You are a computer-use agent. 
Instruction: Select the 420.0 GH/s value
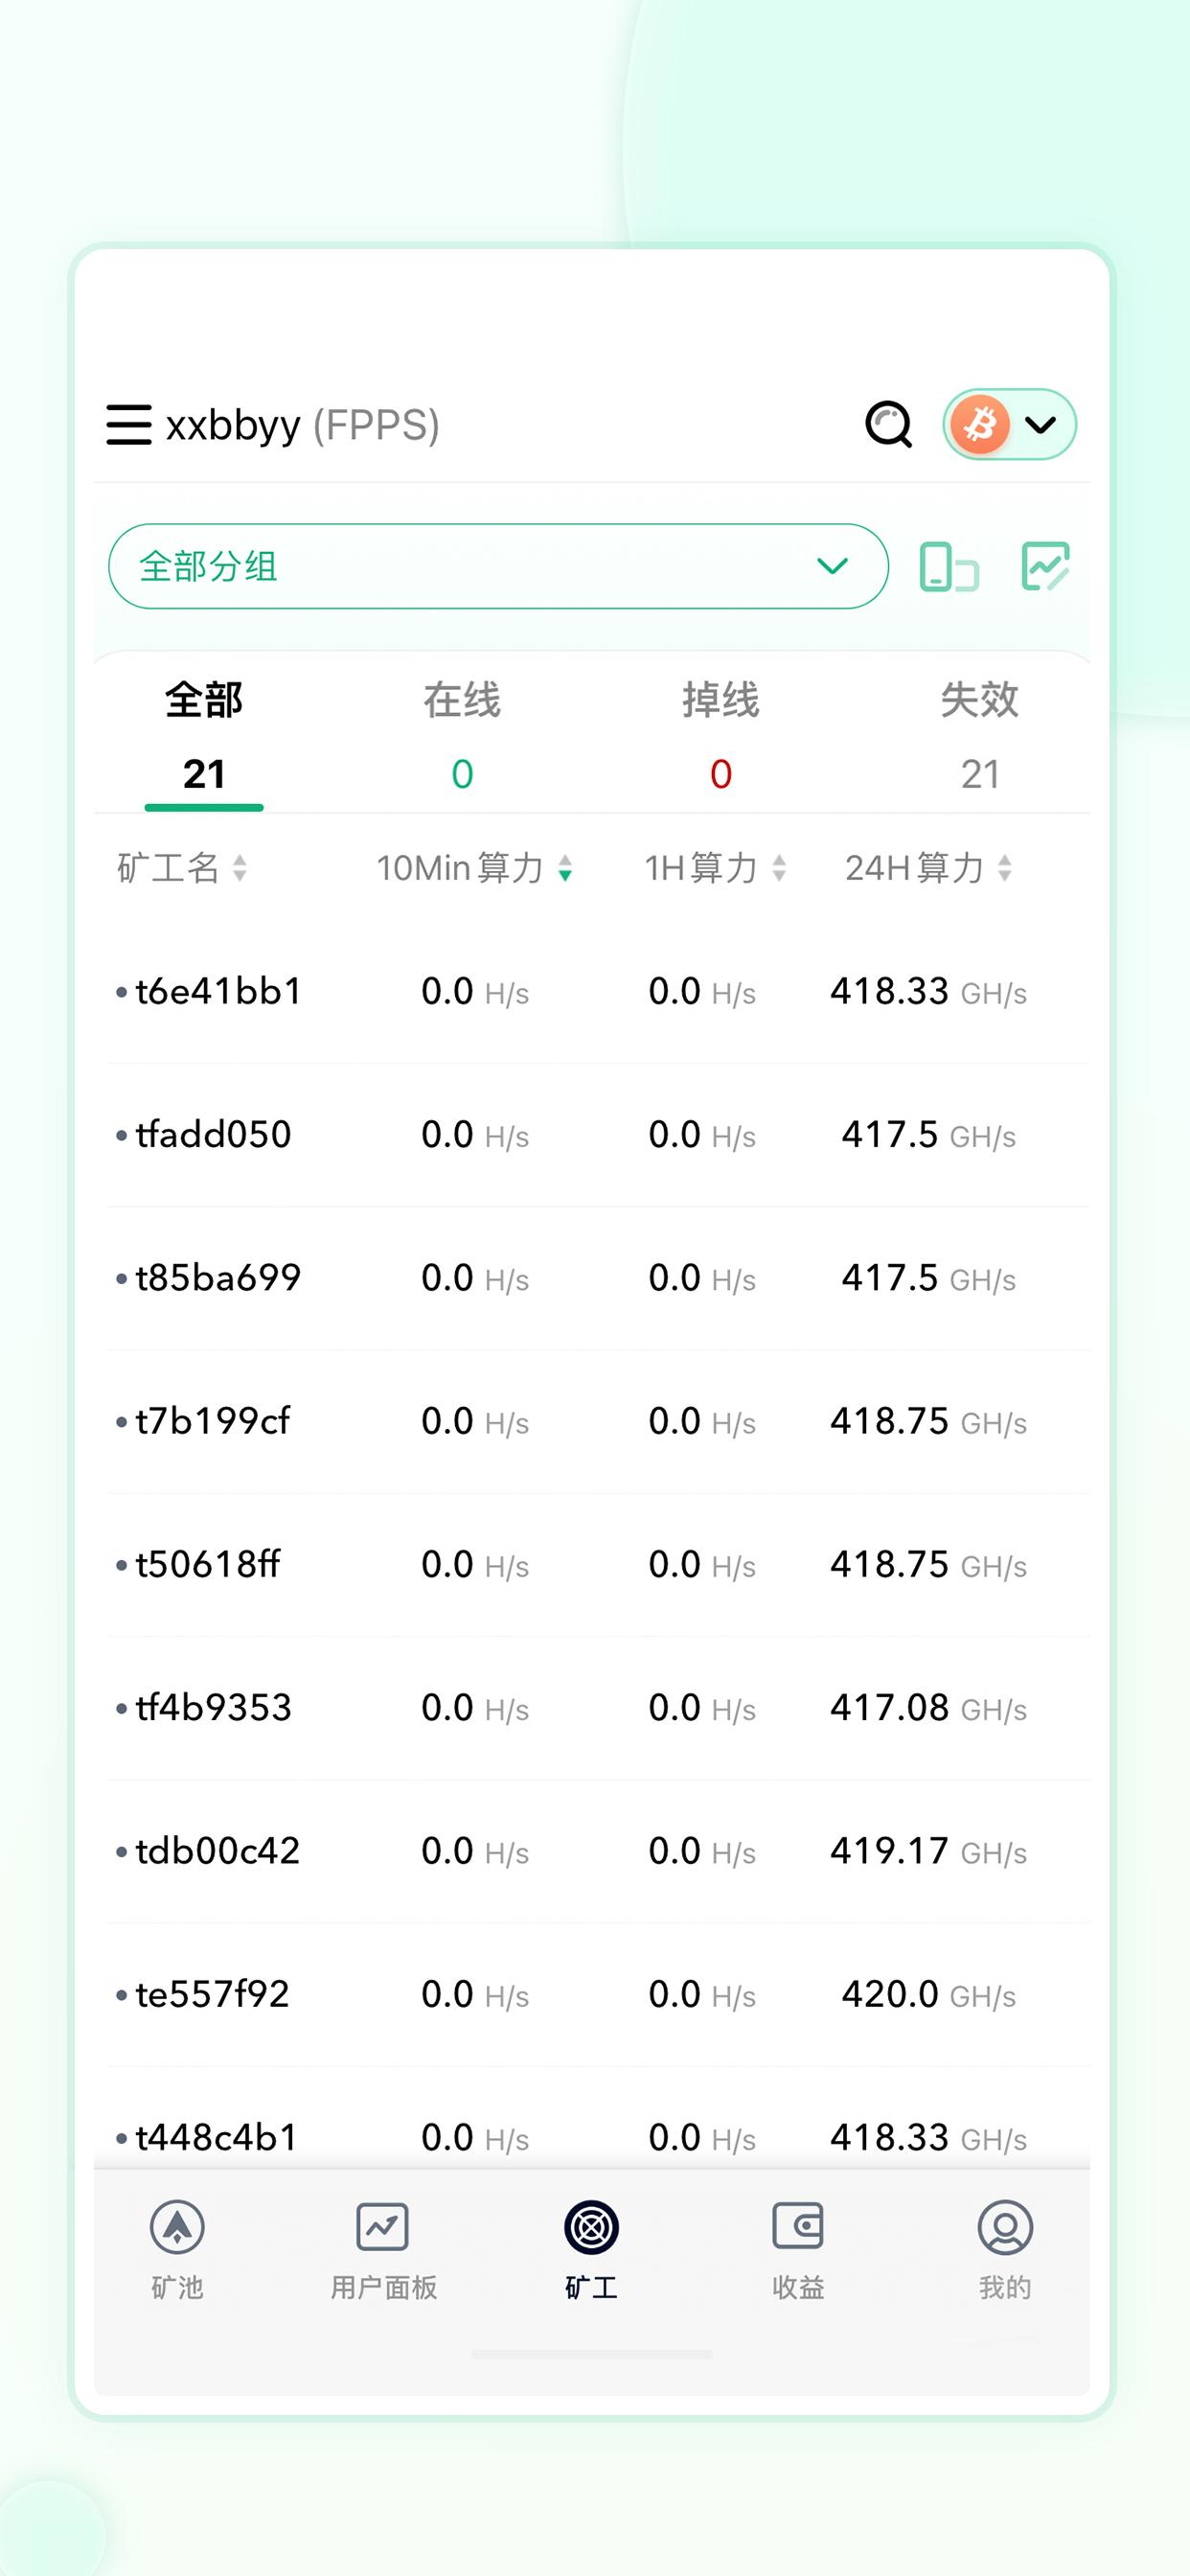[929, 1994]
